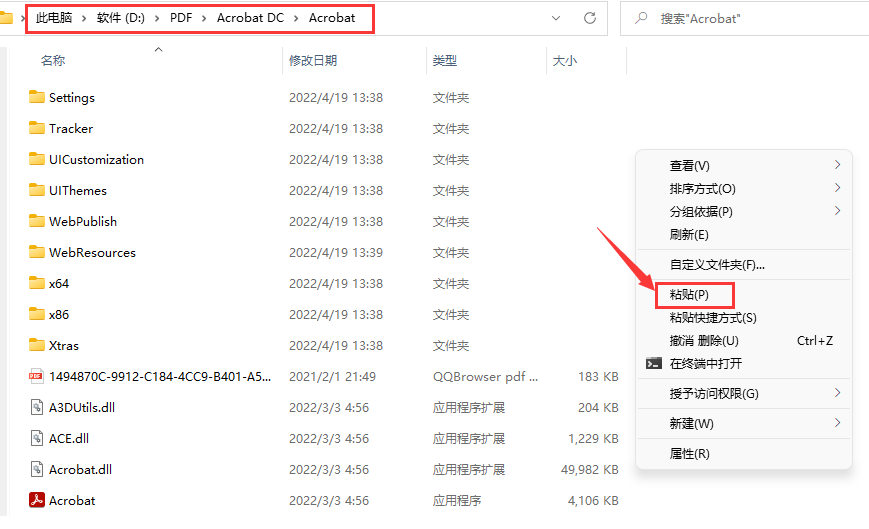The image size is (869, 529).
Task: Select the Acrobat.dll file name
Action: click(80, 470)
